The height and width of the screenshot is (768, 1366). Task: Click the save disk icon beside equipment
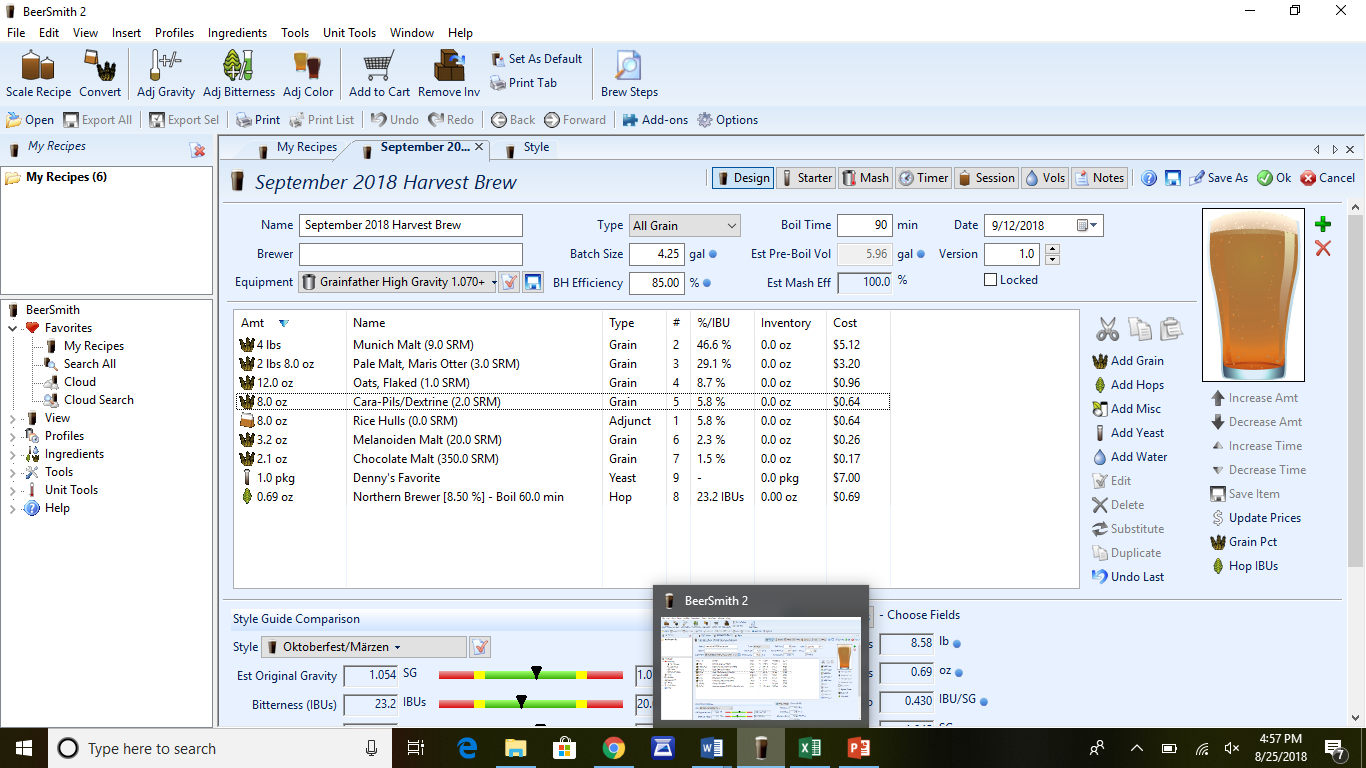point(533,282)
